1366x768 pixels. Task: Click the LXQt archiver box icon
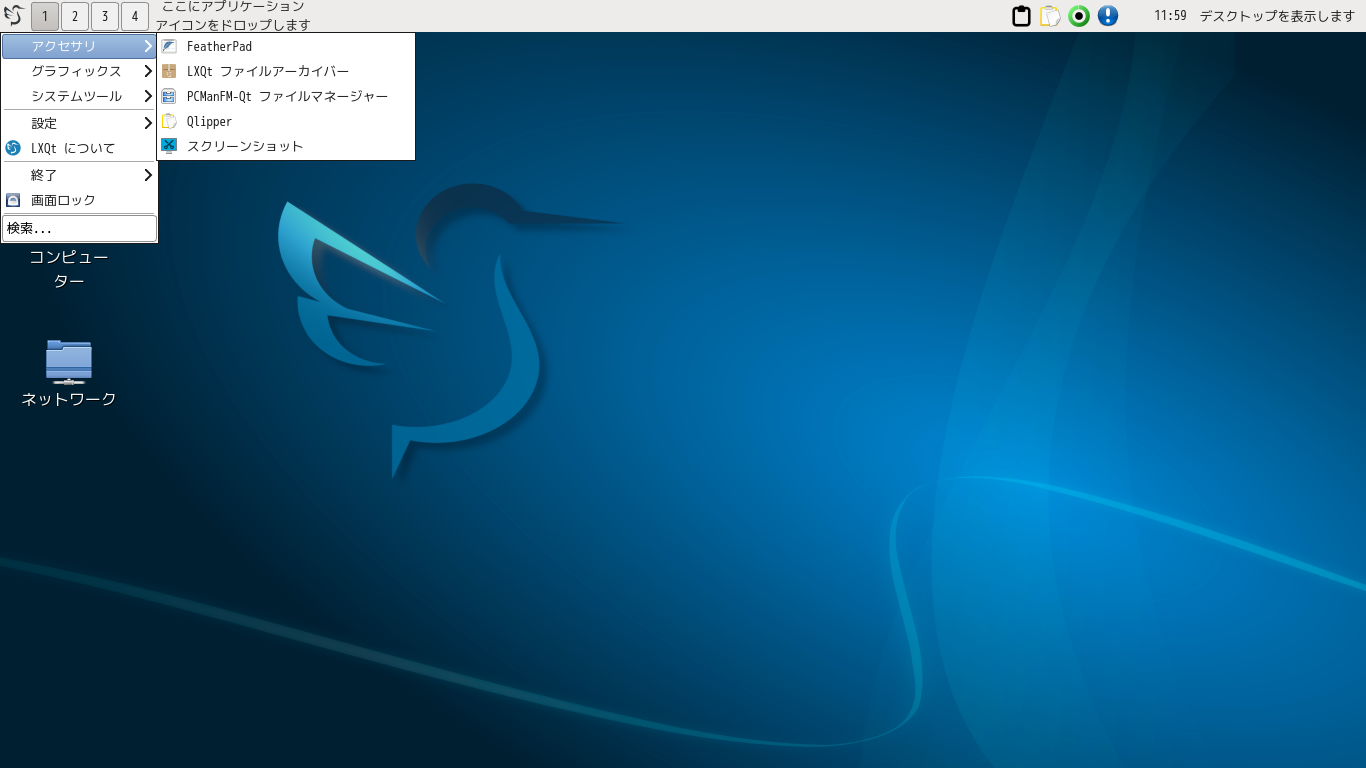pos(169,71)
